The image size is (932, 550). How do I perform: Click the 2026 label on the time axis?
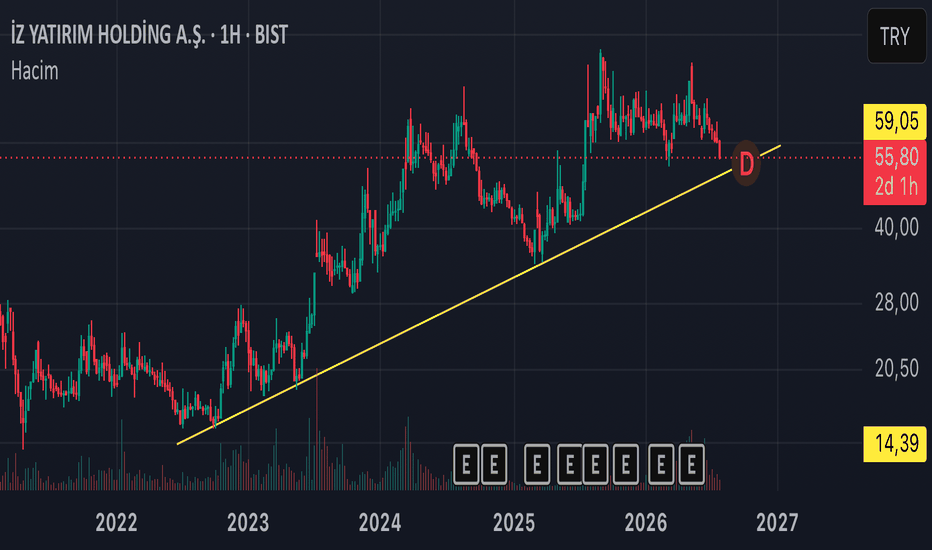click(x=646, y=523)
